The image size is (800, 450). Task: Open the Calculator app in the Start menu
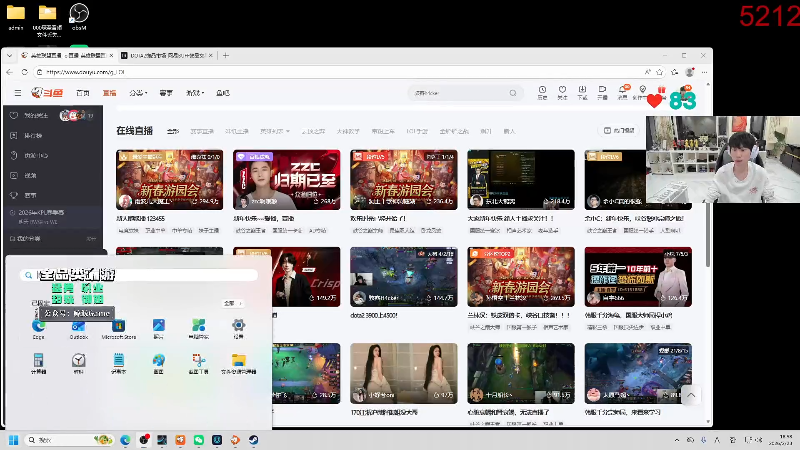point(38,359)
